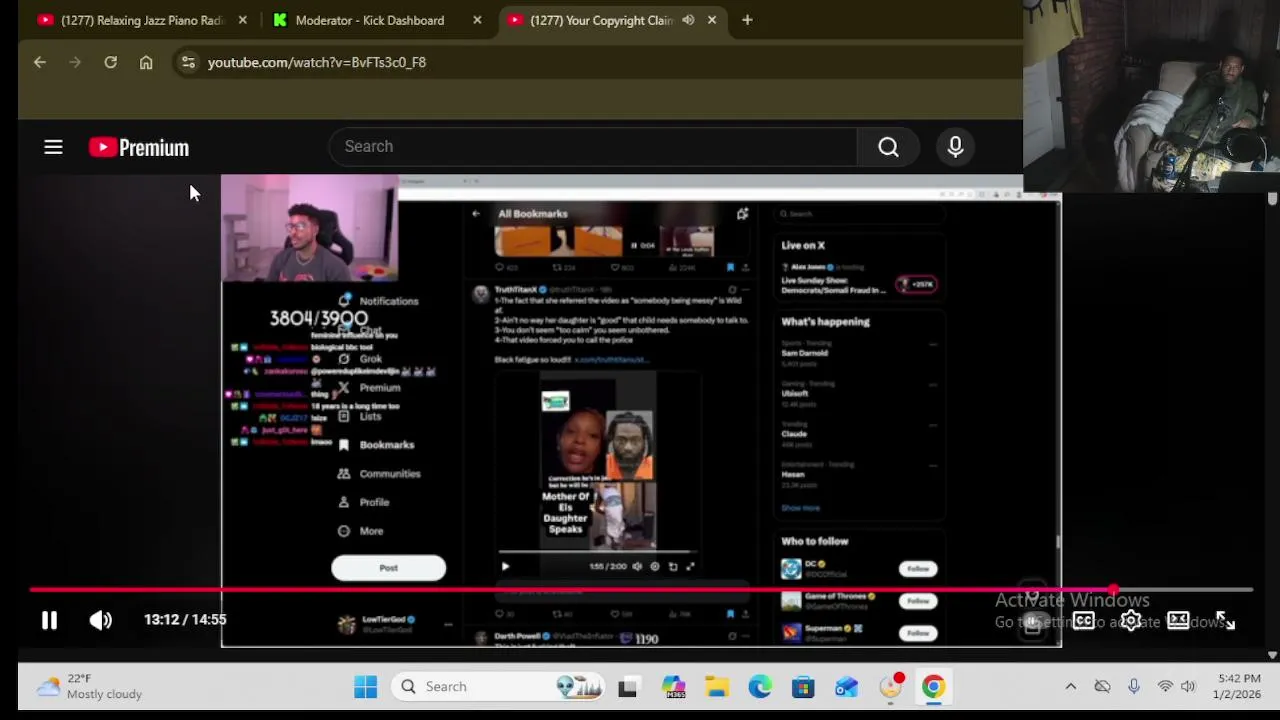Image resolution: width=1280 pixels, height=720 pixels.
Task: Expand the hidden system tray icons chevron
Action: click(x=1070, y=687)
